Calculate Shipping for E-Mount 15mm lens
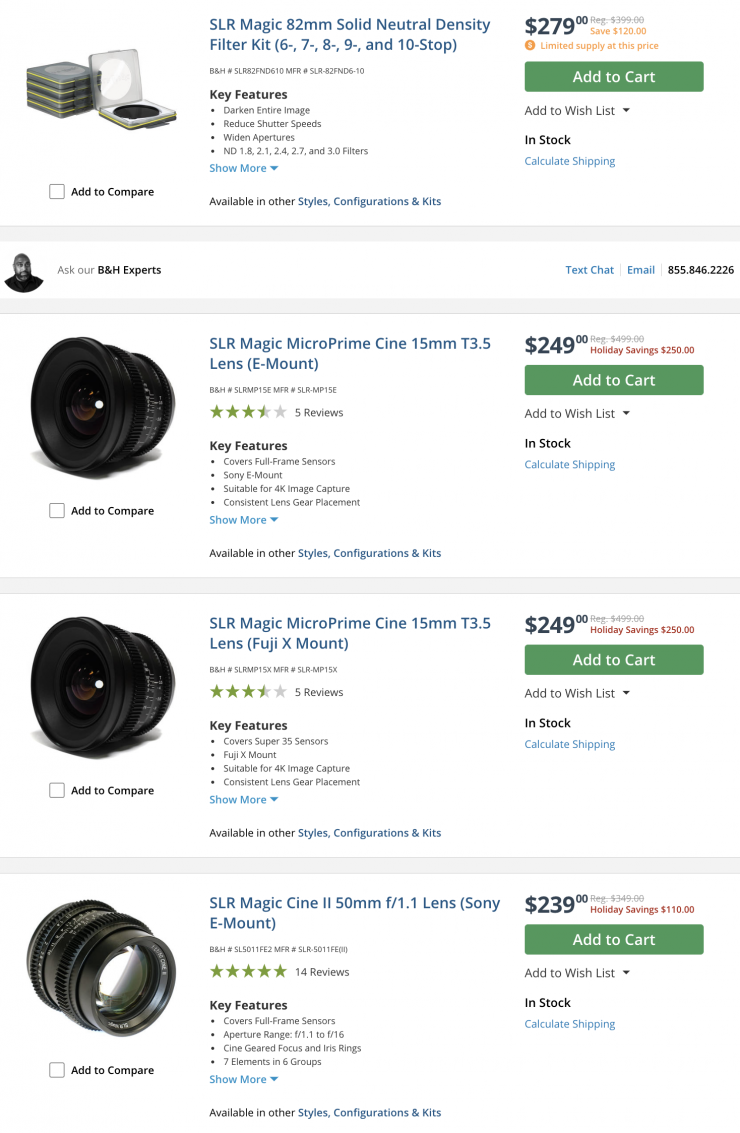This screenshot has width=740, height=1133. [569, 465]
